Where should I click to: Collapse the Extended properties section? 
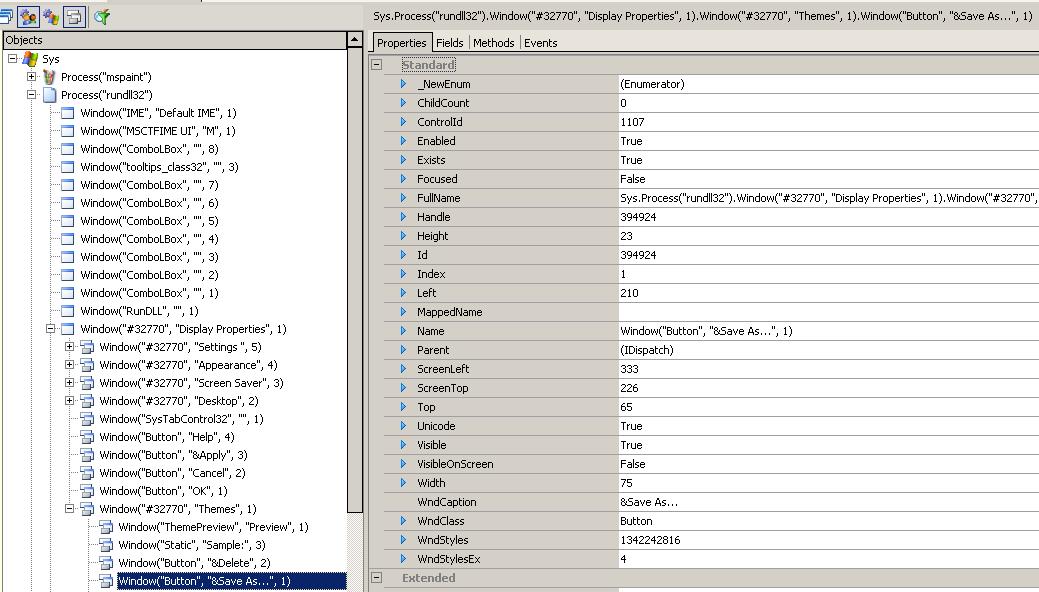[377, 578]
